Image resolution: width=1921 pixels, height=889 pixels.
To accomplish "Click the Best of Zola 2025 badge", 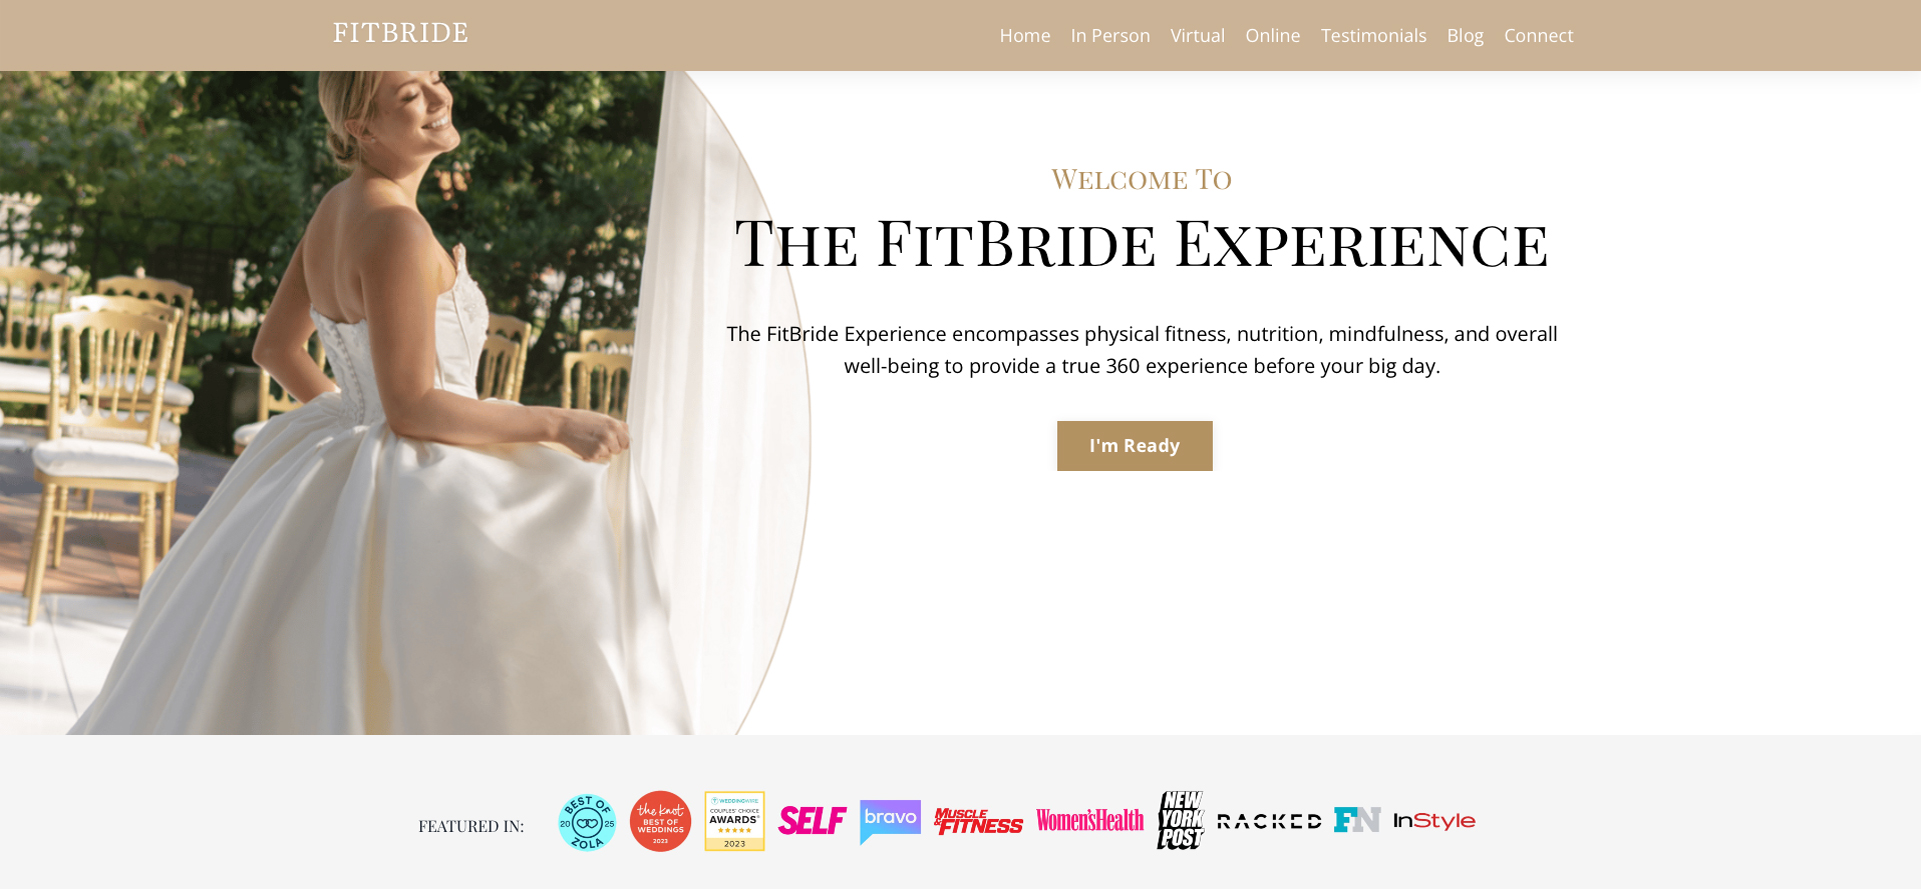I will pos(587,822).
